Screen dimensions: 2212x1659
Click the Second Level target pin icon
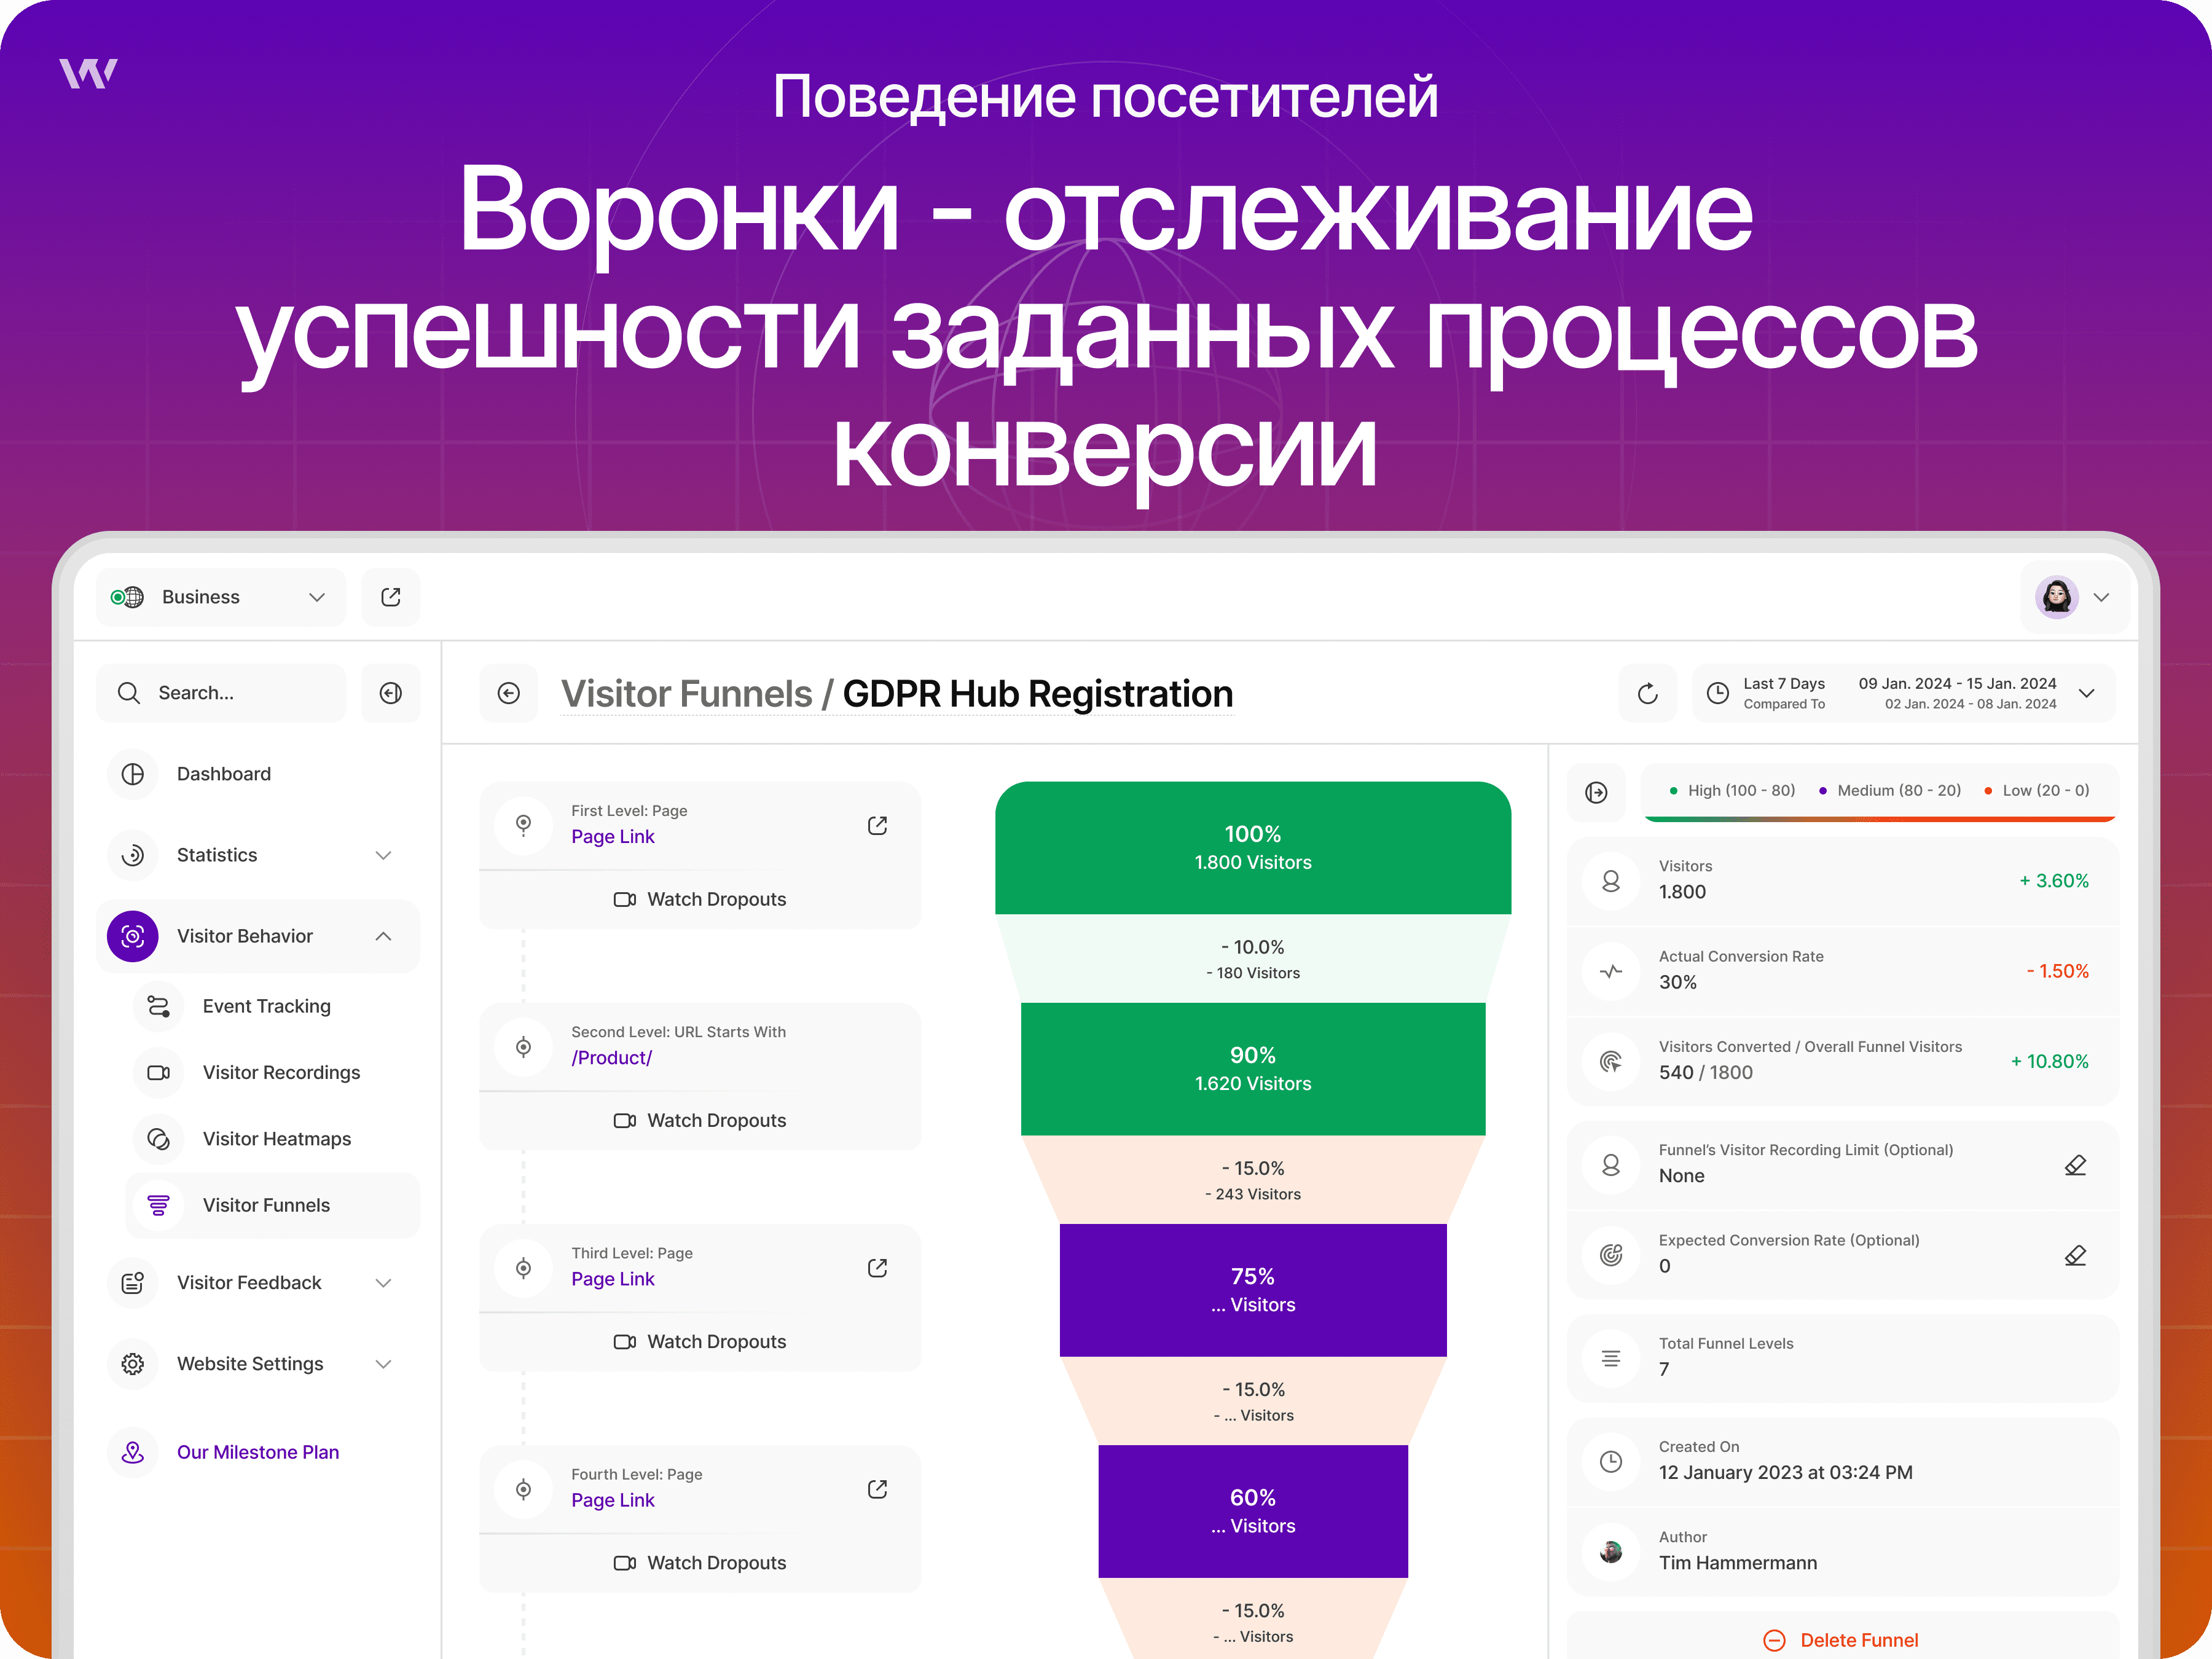tap(523, 1046)
